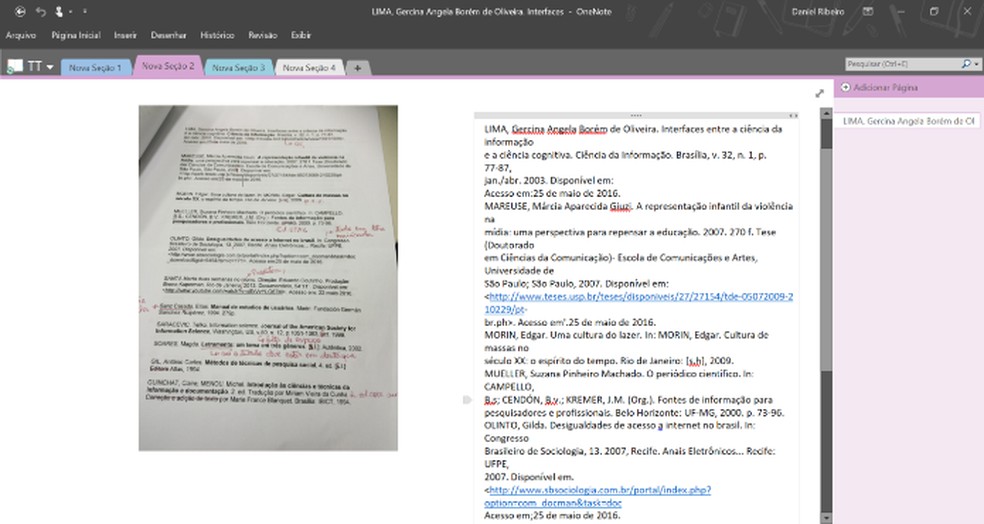Click the notebook icon beside TT
This screenshot has width=984, height=524.
pyautogui.click(x=14, y=66)
